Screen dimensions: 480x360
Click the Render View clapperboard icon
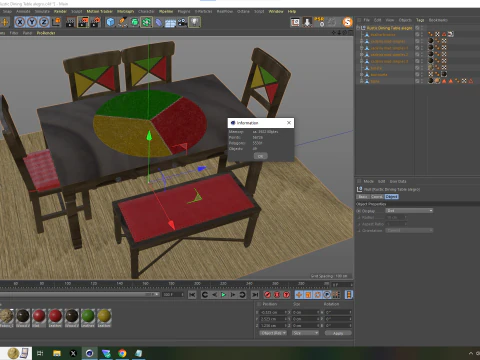pyautogui.click(x=71, y=22)
